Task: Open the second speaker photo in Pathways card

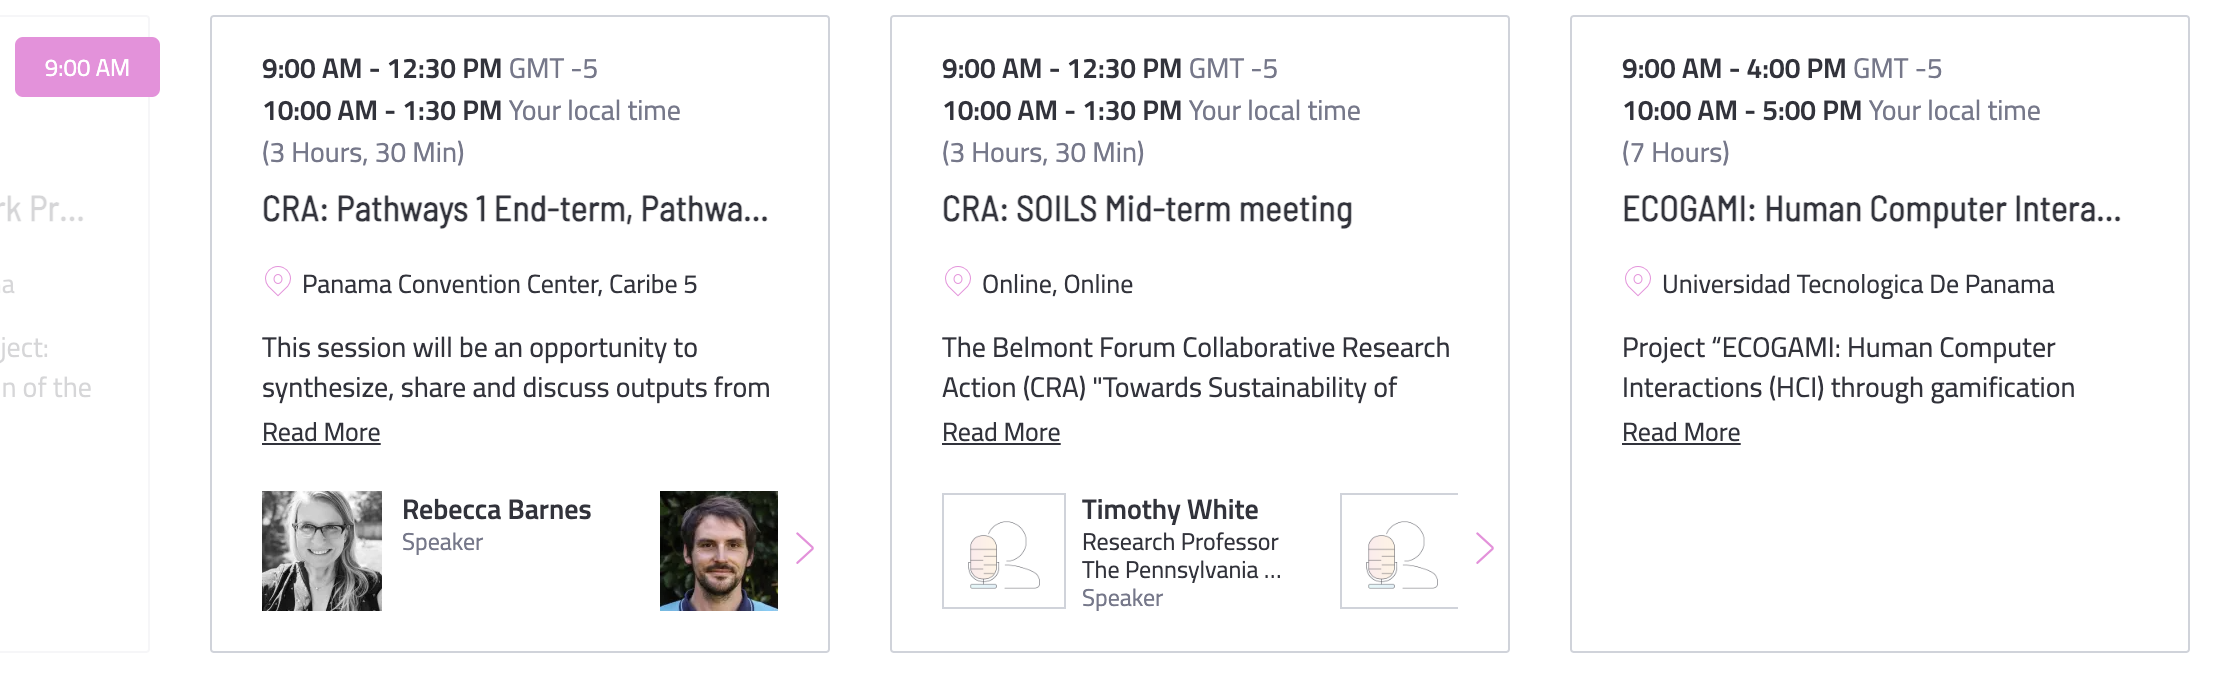Action: pyautogui.click(x=719, y=551)
